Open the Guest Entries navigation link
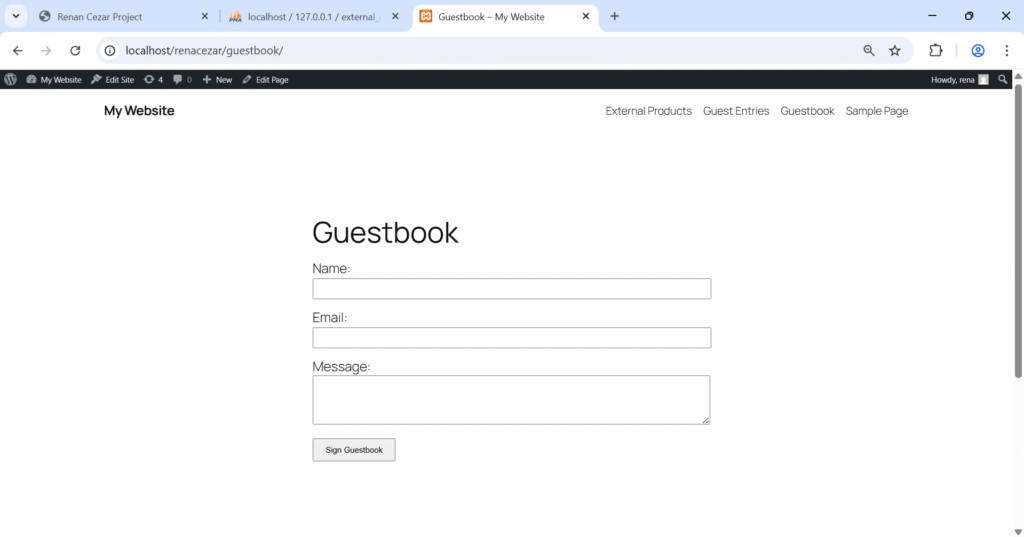 click(736, 111)
